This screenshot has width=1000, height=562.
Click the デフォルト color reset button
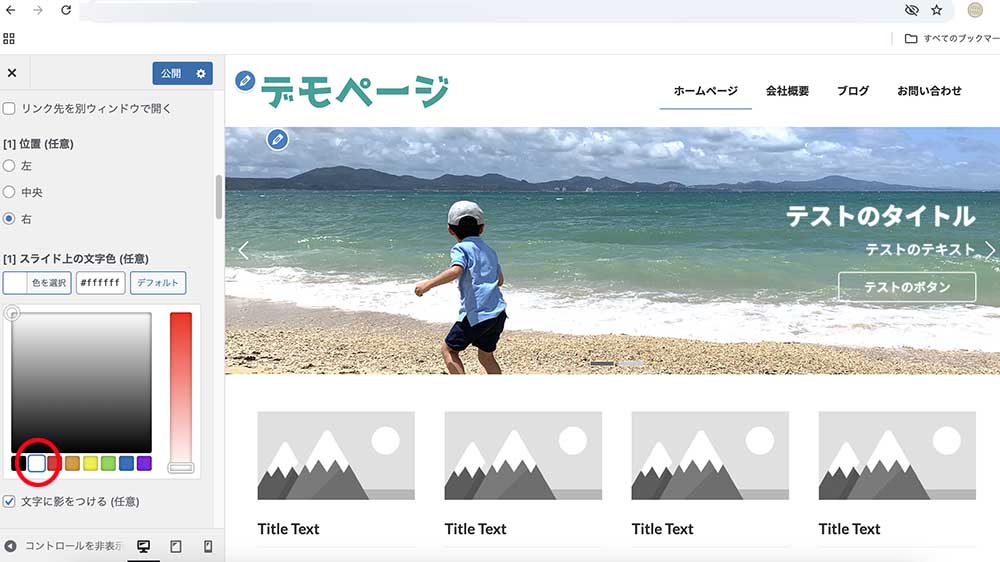click(158, 283)
